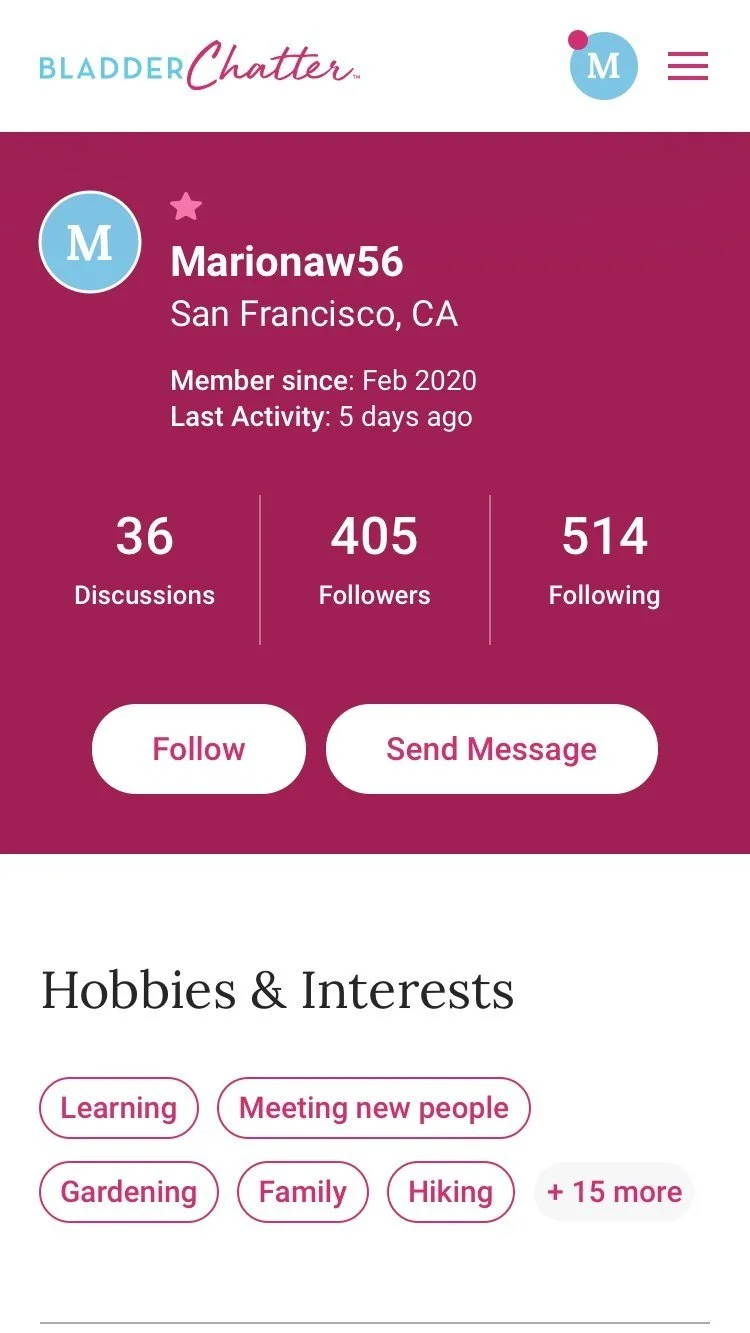Click the Send Message button
Image resolution: width=750 pixels, height=1333 pixels.
click(492, 749)
